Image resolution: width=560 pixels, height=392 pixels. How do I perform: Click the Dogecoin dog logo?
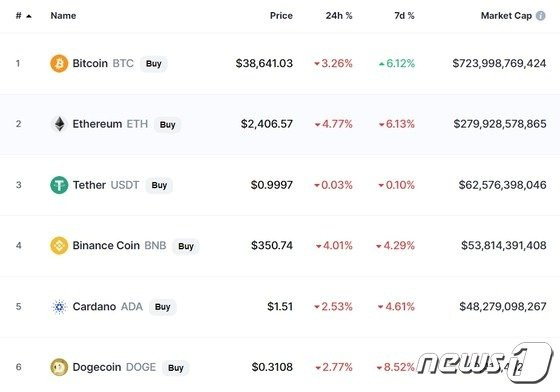pos(59,367)
